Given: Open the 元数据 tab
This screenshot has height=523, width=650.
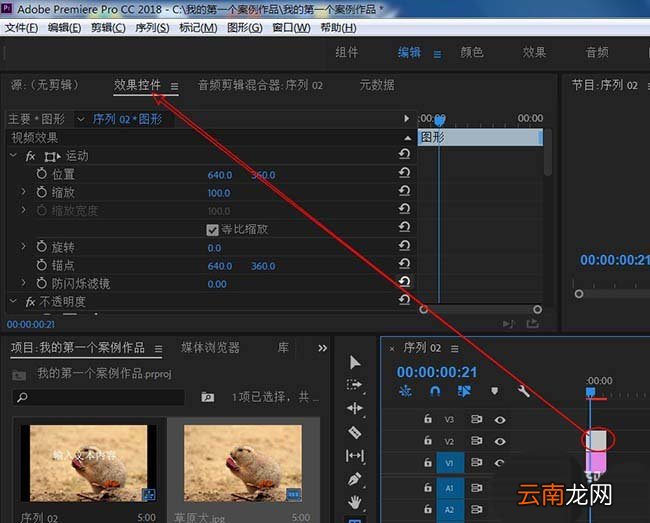Looking at the screenshot, I should click(377, 85).
